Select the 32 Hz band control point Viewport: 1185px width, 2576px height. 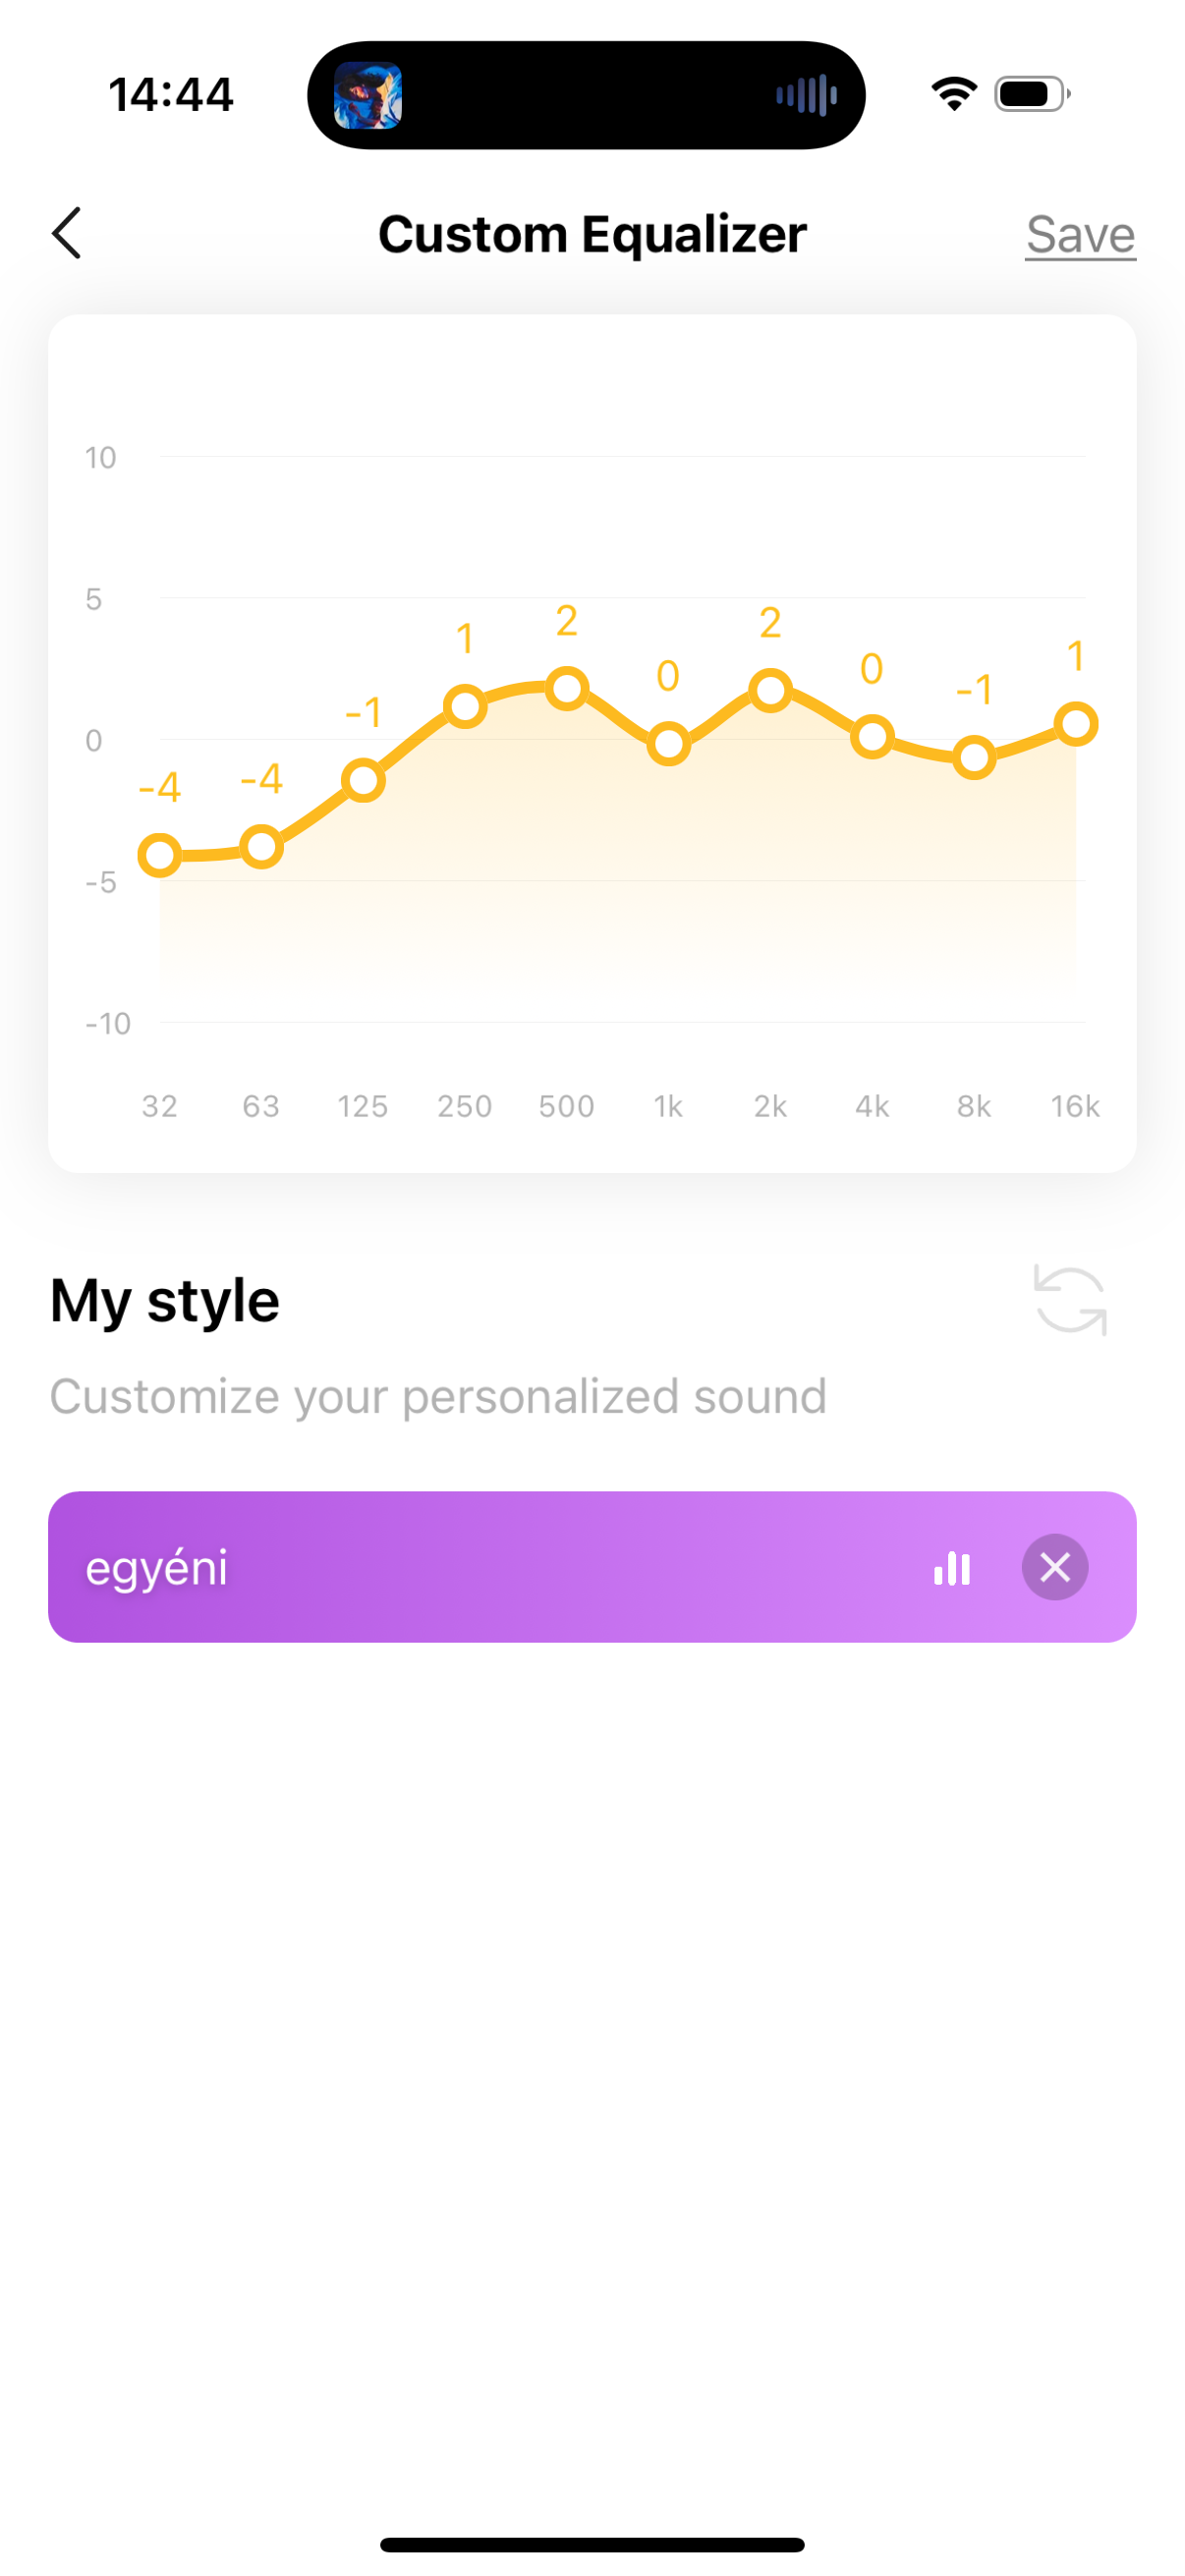[160, 855]
